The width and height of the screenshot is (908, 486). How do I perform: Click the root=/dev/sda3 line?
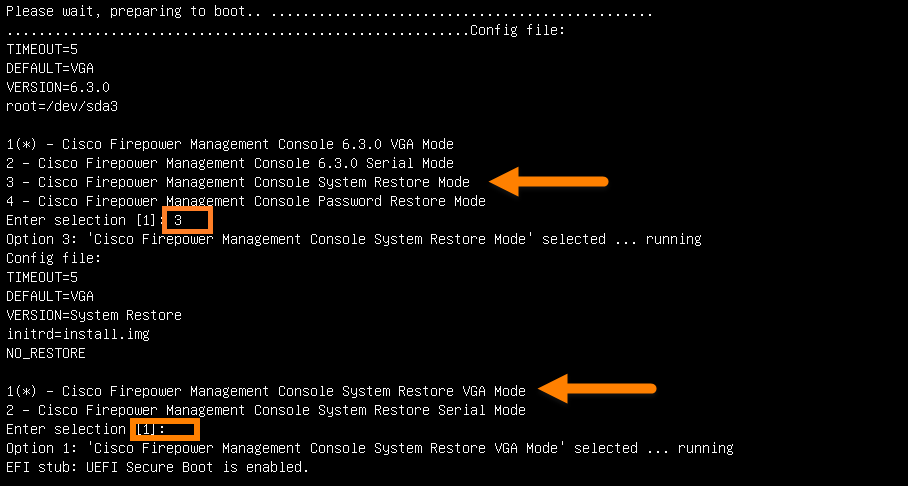(x=62, y=107)
